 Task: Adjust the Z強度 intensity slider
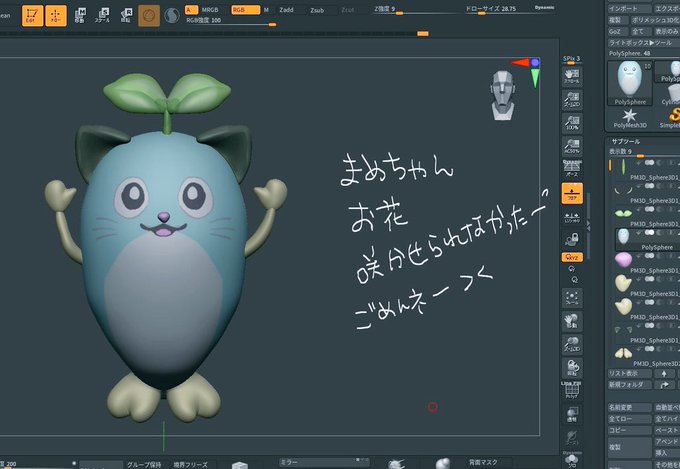coord(414,10)
